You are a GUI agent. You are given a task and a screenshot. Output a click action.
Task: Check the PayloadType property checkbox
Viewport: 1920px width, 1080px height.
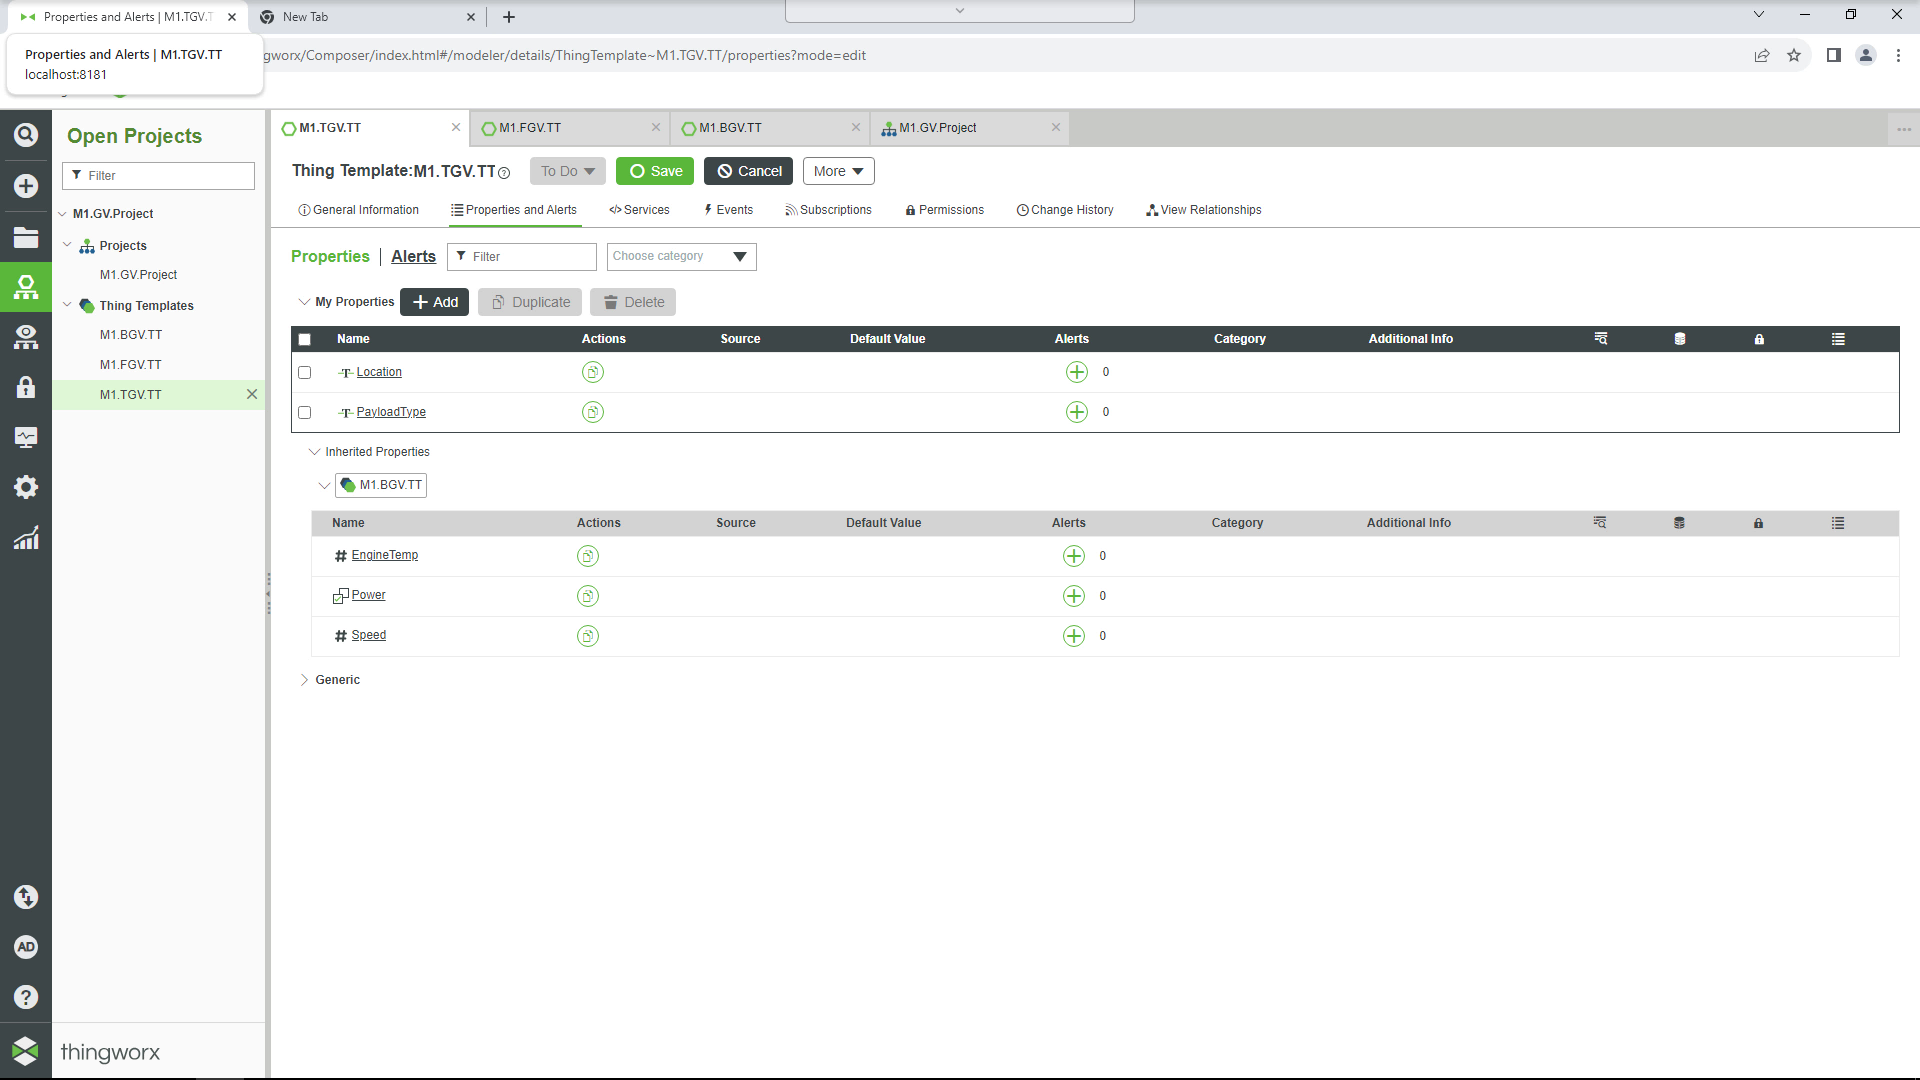pyautogui.click(x=305, y=412)
